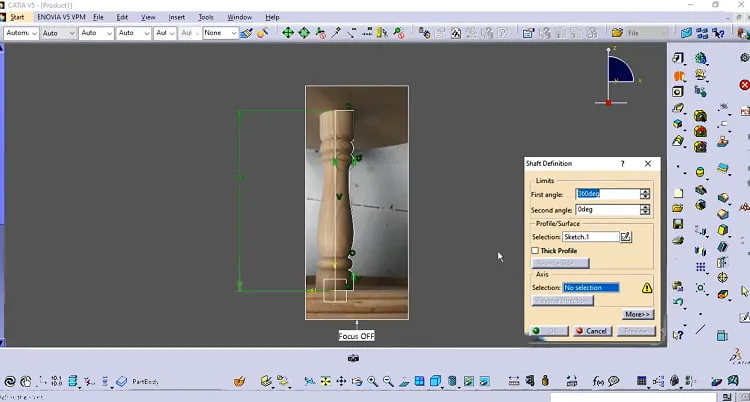Screen dimensions: 750x402
Task: Open the View menu
Action: pyautogui.click(x=148, y=17)
